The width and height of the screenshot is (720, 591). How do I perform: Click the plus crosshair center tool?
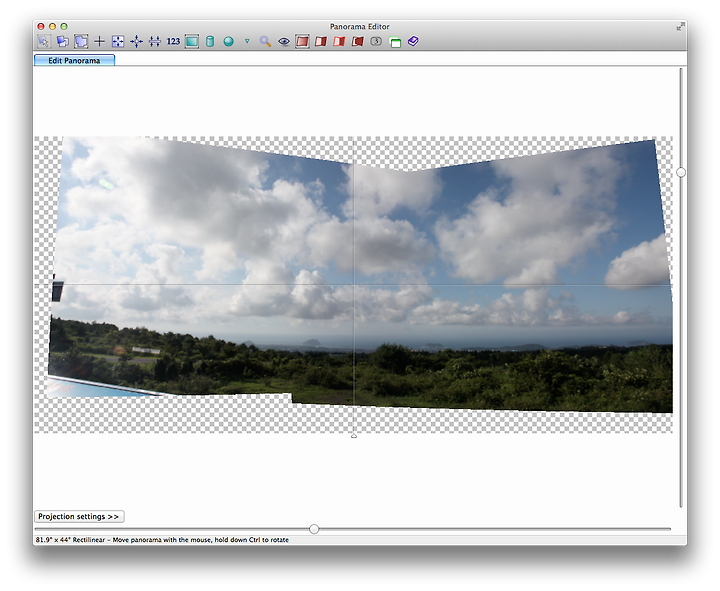pyautogui.click(x=99, y=41)
